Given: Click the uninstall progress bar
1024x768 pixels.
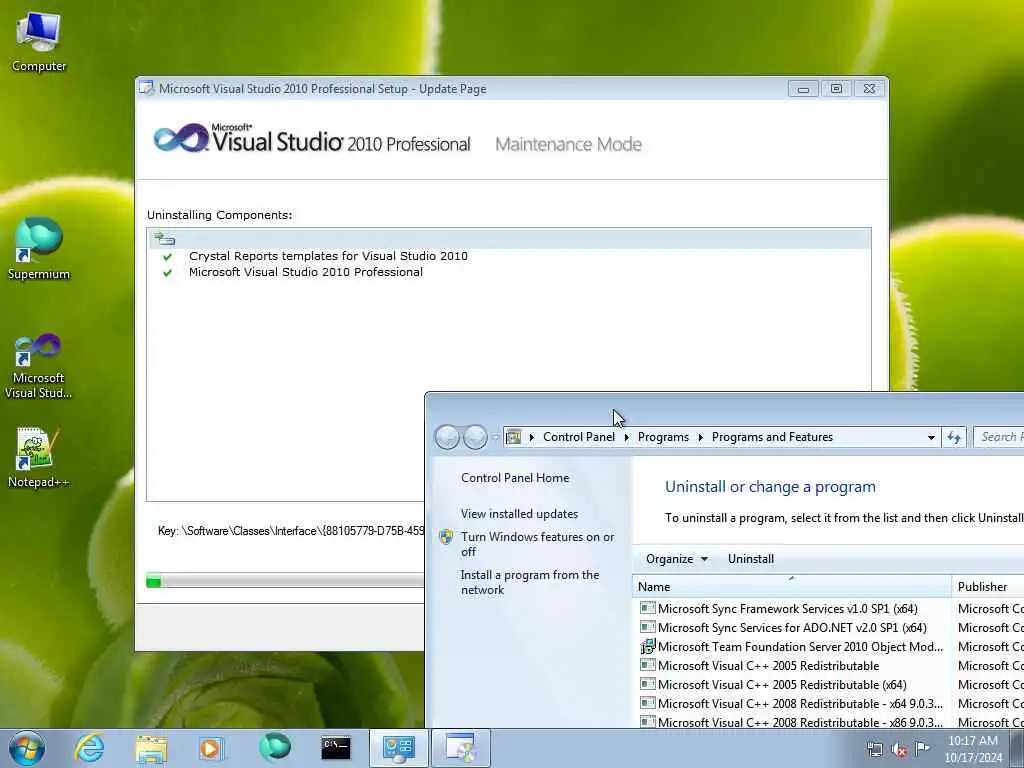Looking at the screenshot, I should (x=285, y=580).
